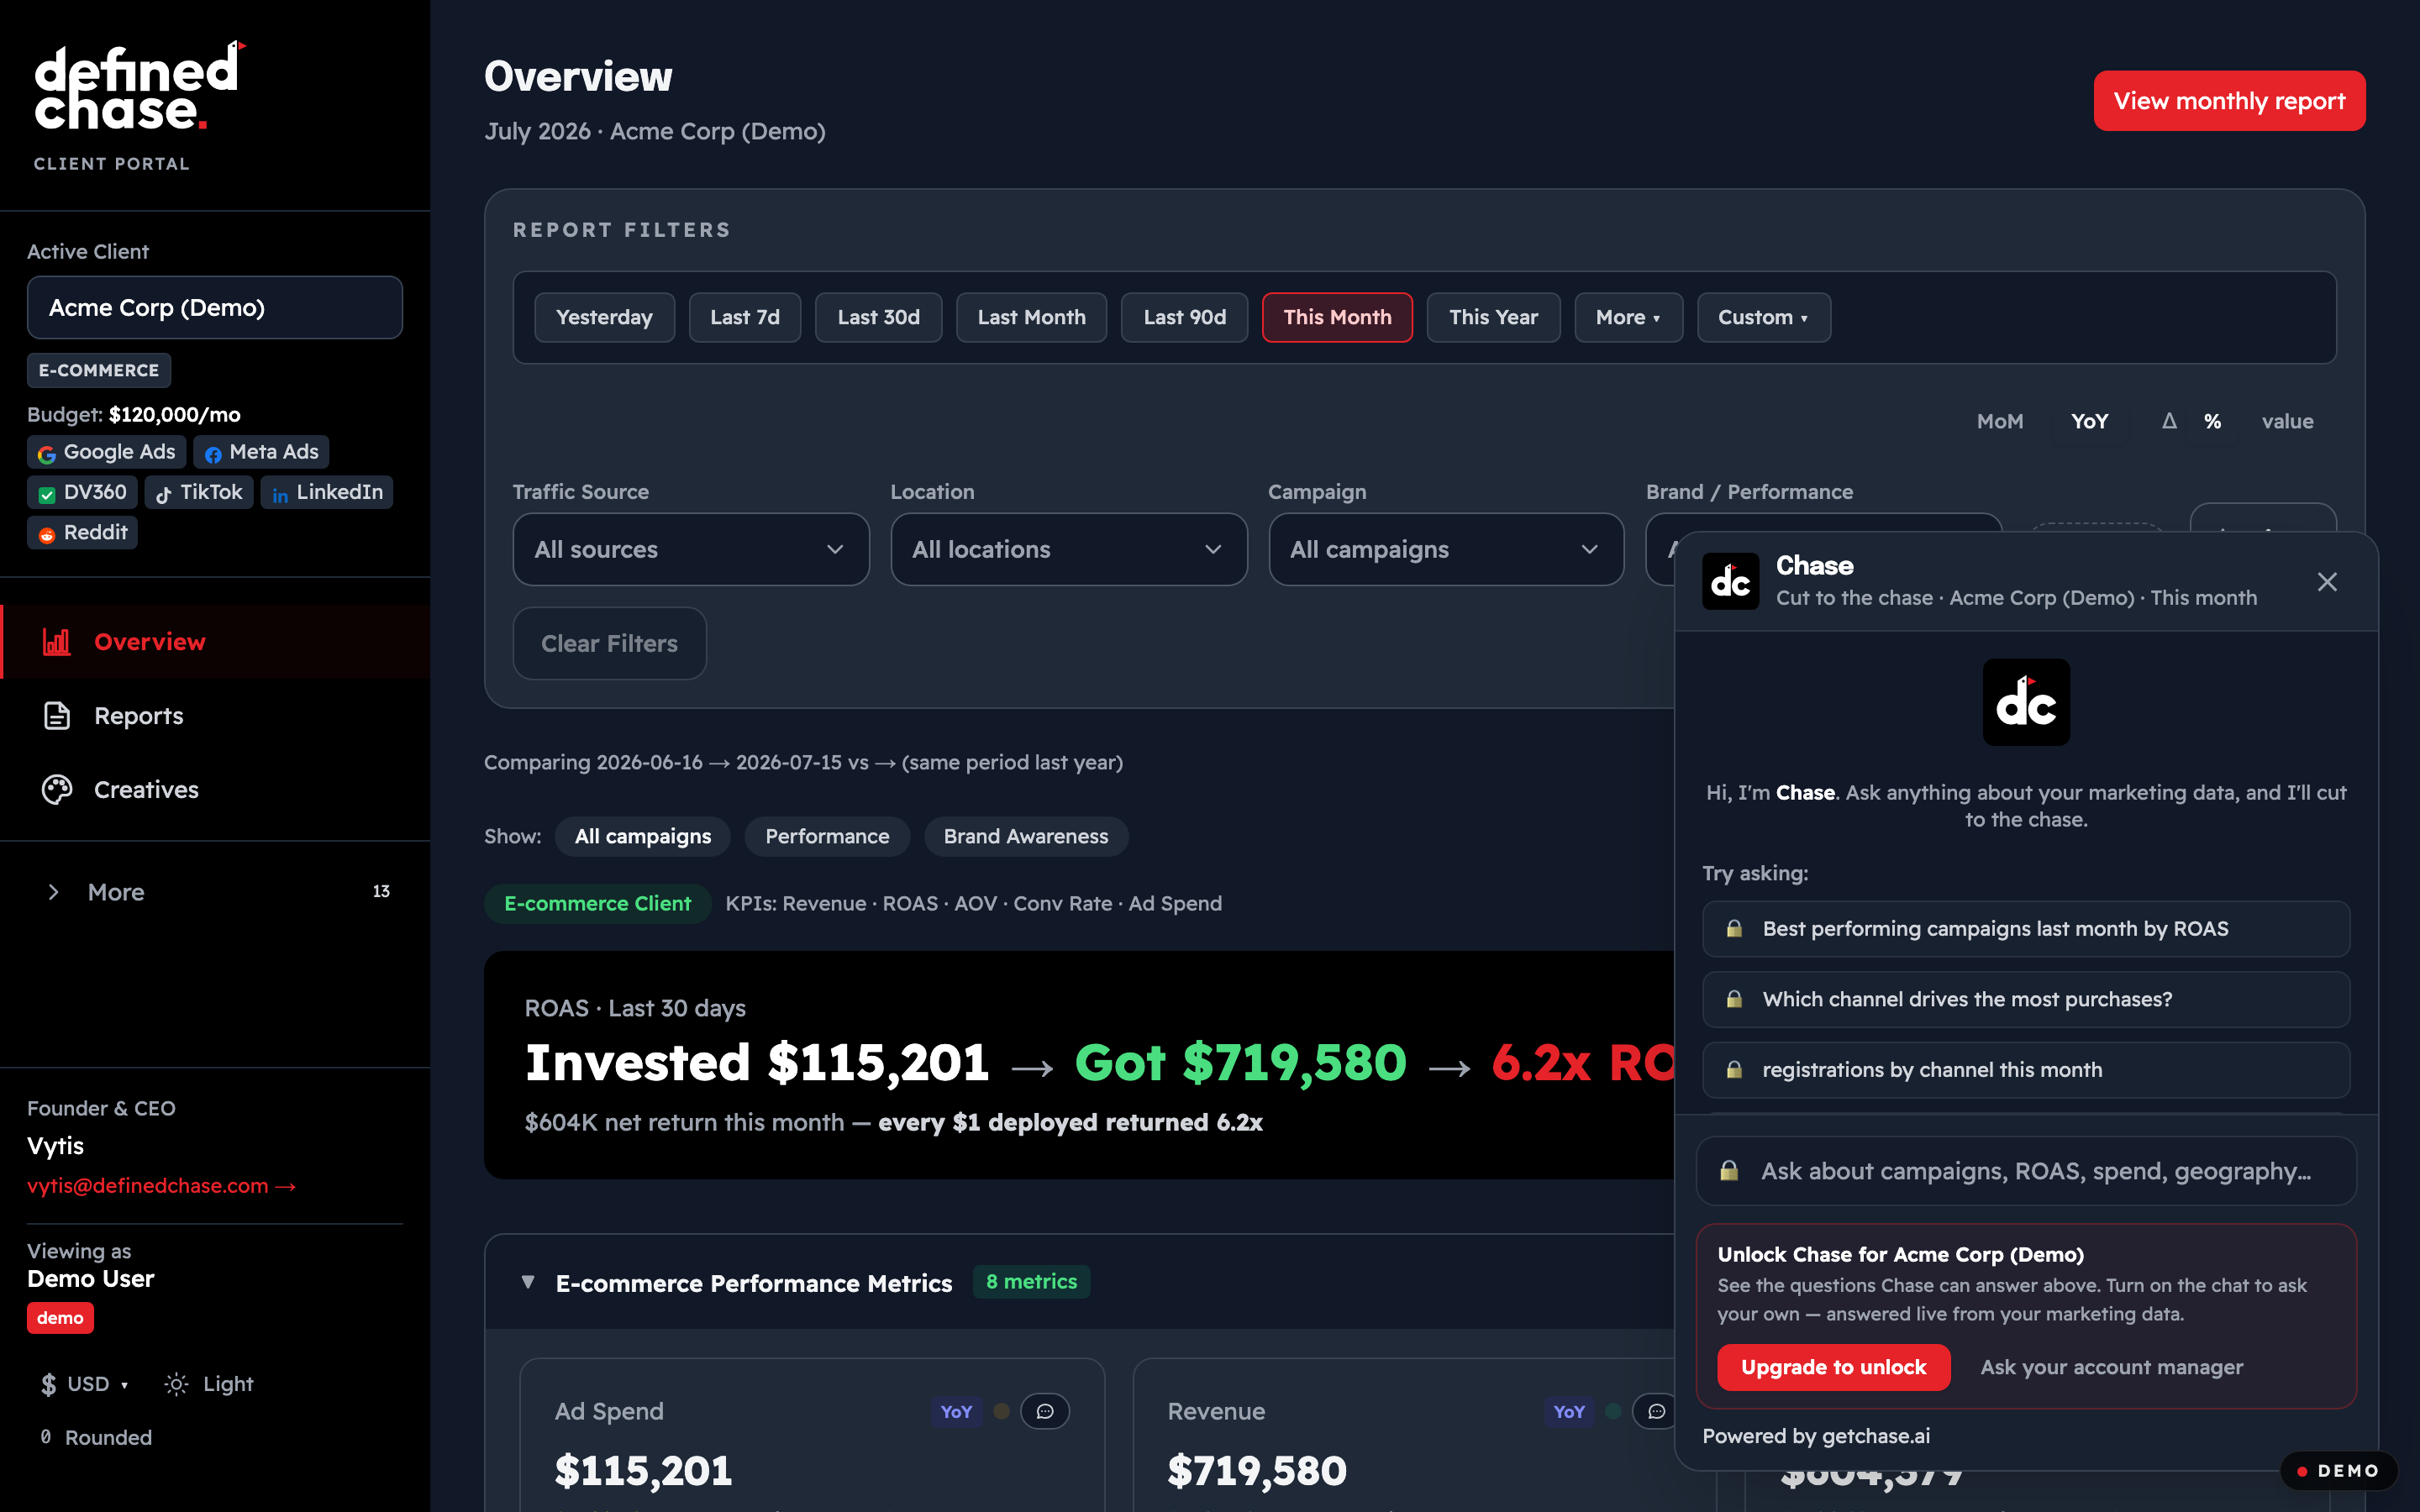
Task: Open the comment icon on Revenue card
Action: [1656, 1411]
